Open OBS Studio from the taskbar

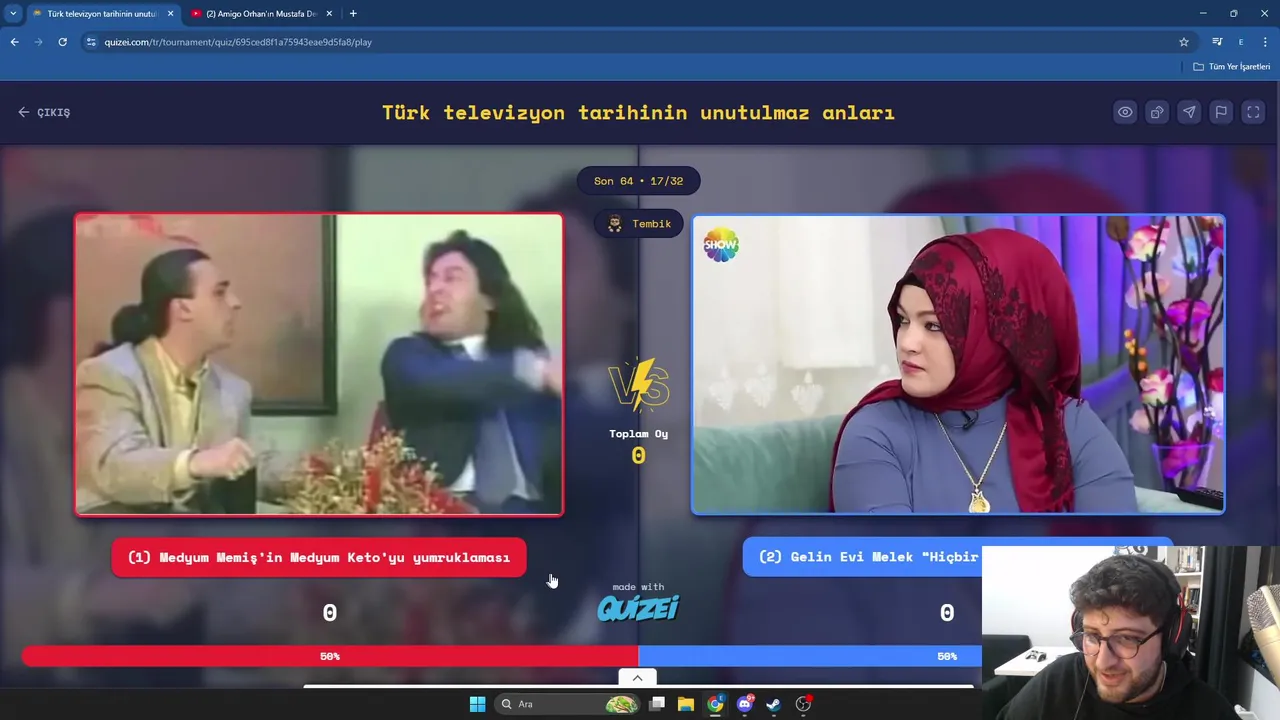(x=803, y=704)
